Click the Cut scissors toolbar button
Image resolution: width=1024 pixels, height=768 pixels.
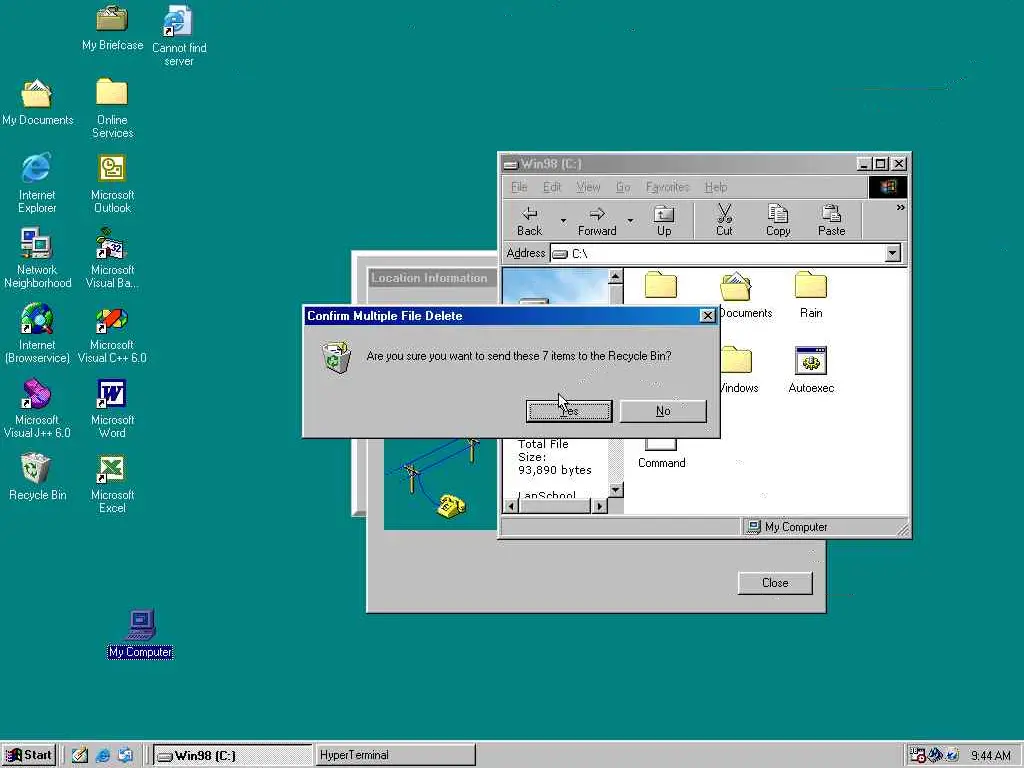coord(724,221)
